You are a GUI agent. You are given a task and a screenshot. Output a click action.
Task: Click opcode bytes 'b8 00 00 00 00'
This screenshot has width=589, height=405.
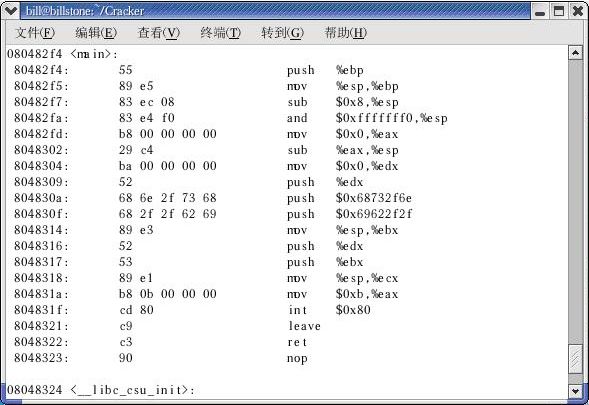pyautogui.click(x=168, y=134)
